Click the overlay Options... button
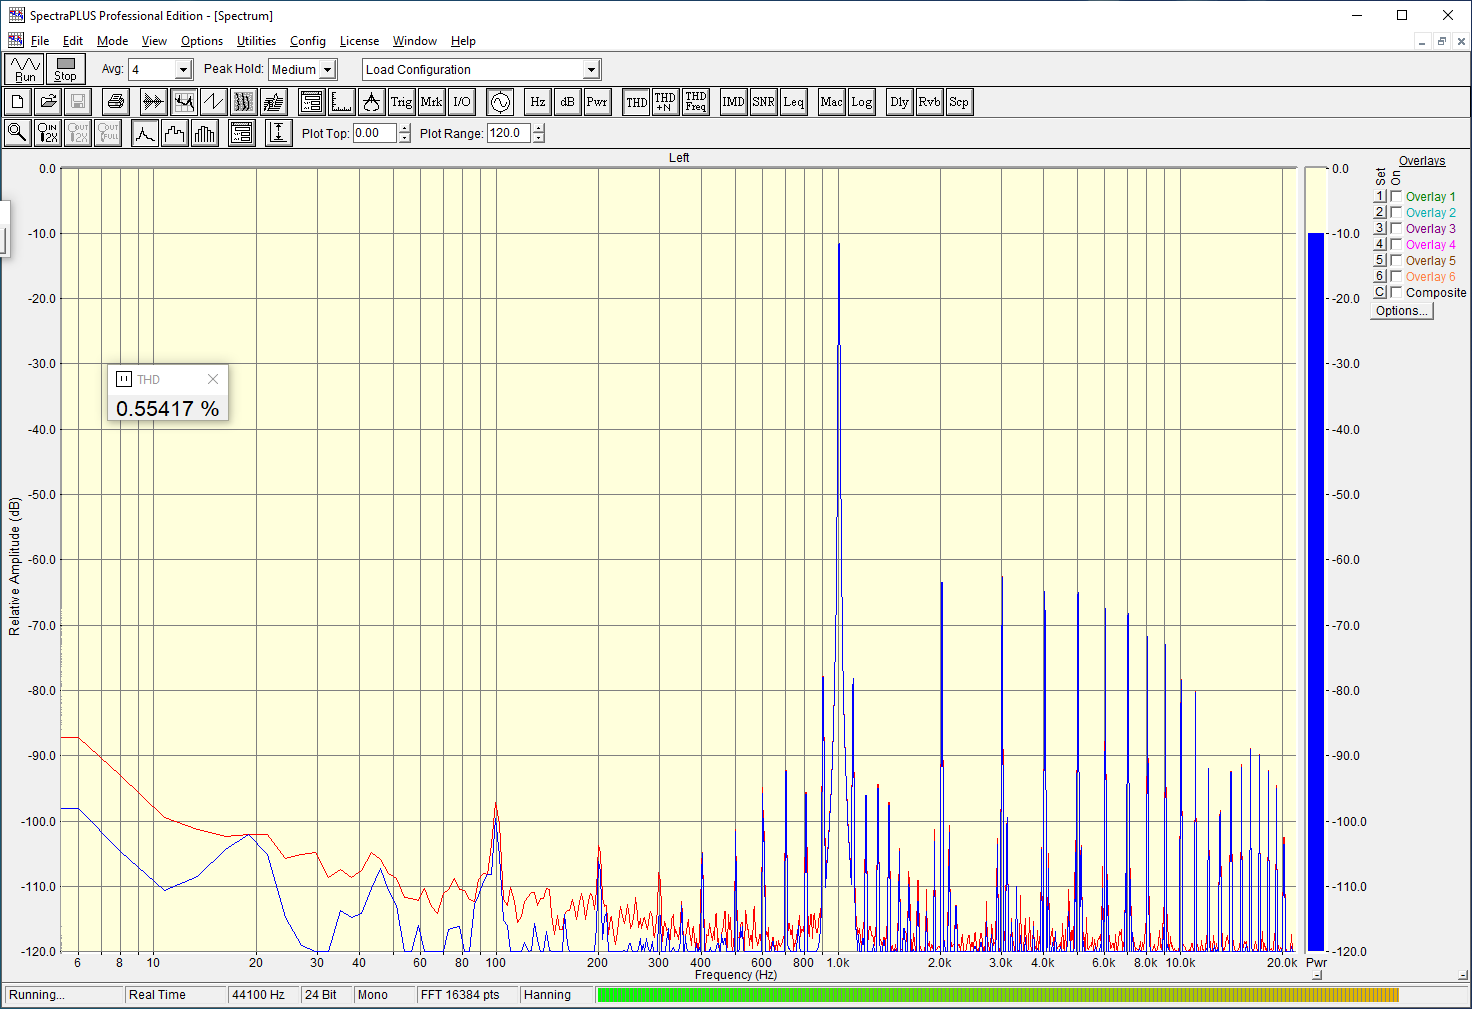Viewport: 1472px width, 1009px height. pos(1401,311)
